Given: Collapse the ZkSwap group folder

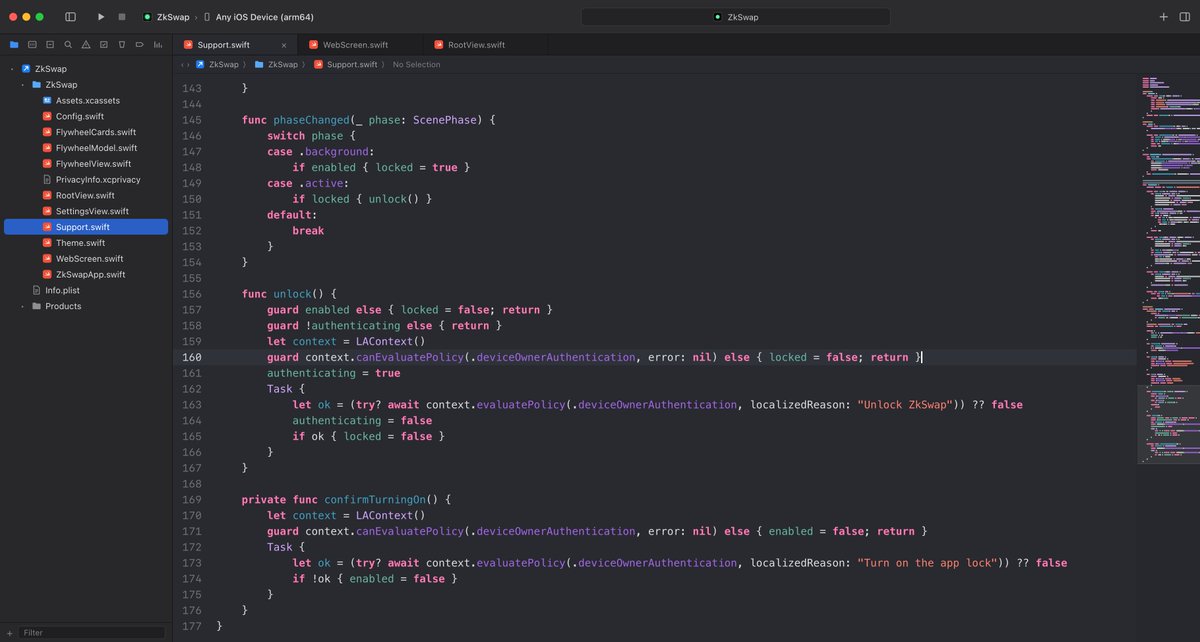Looking at the screenshot, I should [x=22, y=85].
